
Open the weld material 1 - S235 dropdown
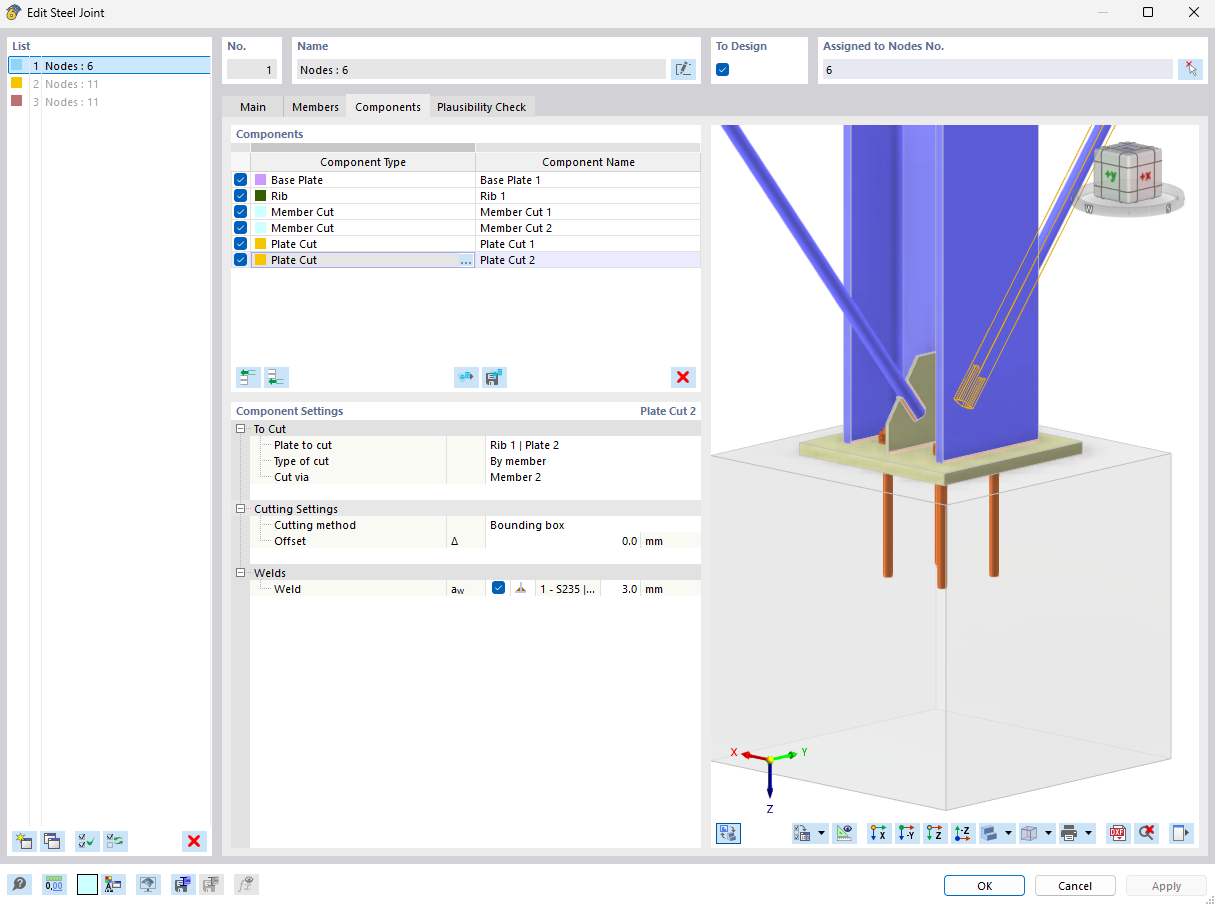[x=568, y=589]
